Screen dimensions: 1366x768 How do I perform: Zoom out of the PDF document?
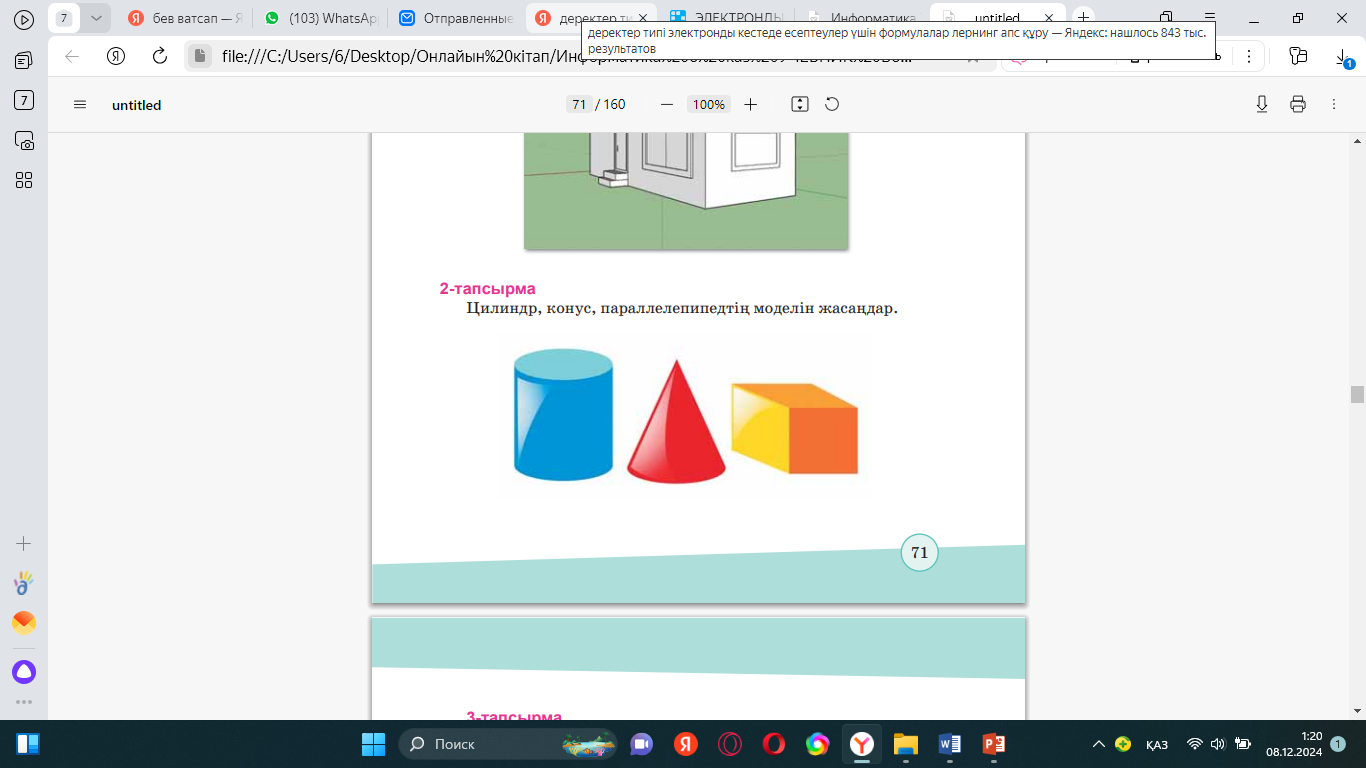point(667,104)
